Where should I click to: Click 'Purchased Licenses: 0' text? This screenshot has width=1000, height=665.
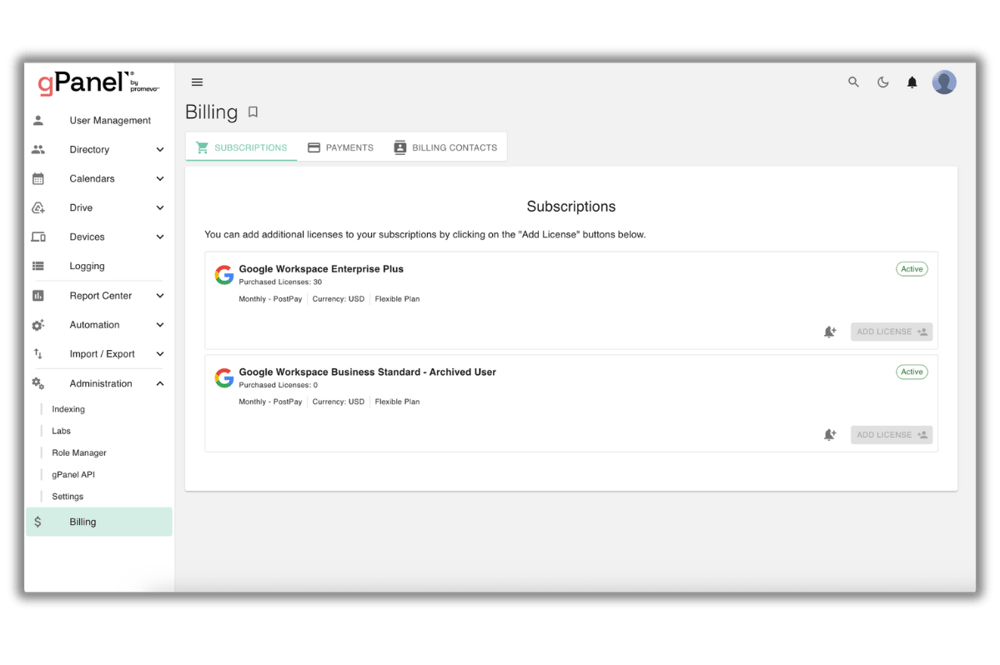[x=278, y=385]
